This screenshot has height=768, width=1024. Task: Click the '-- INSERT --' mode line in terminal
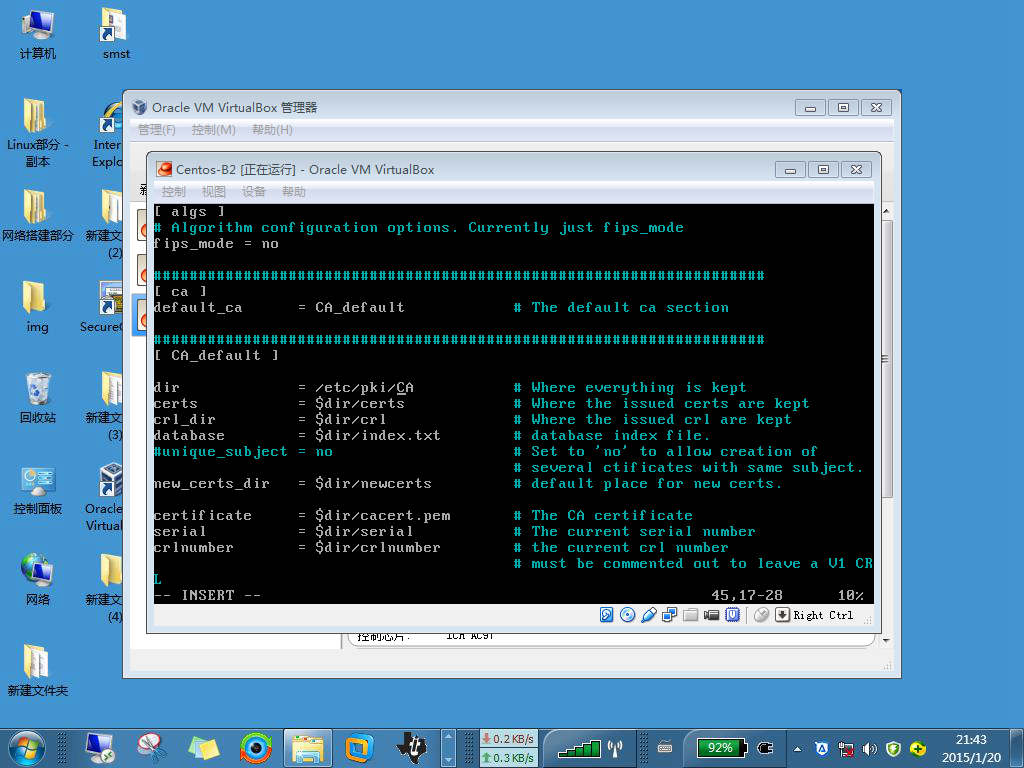pos(208,595)
